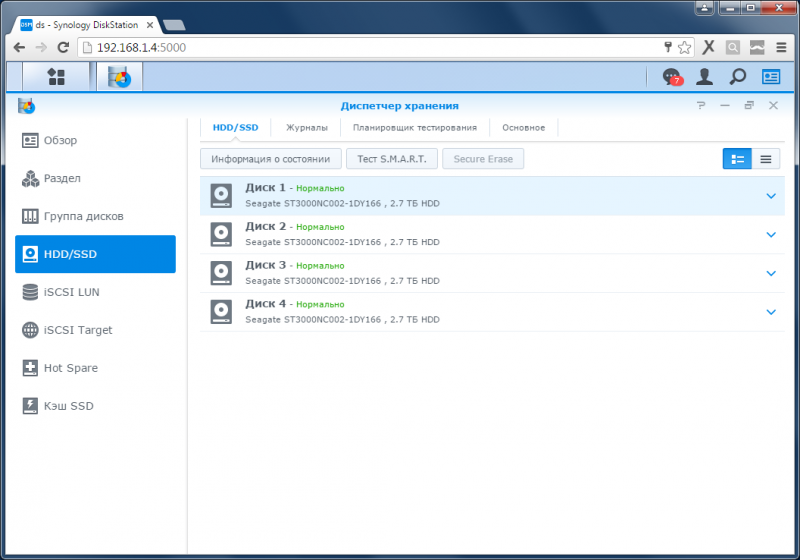Select the Storage Manager taskbar icon
The height and width of the screenshot is (560, 800).
point(119,77)
